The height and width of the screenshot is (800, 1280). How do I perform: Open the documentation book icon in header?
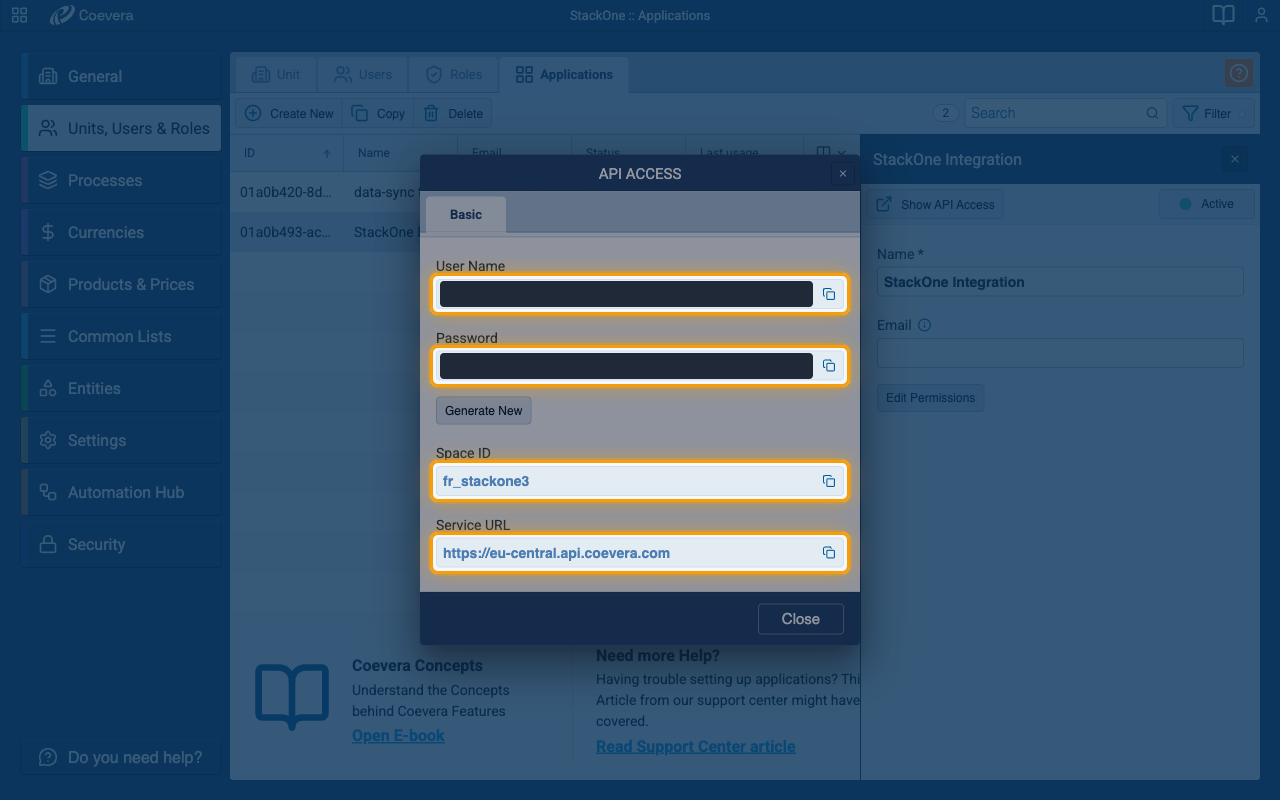1223,15
